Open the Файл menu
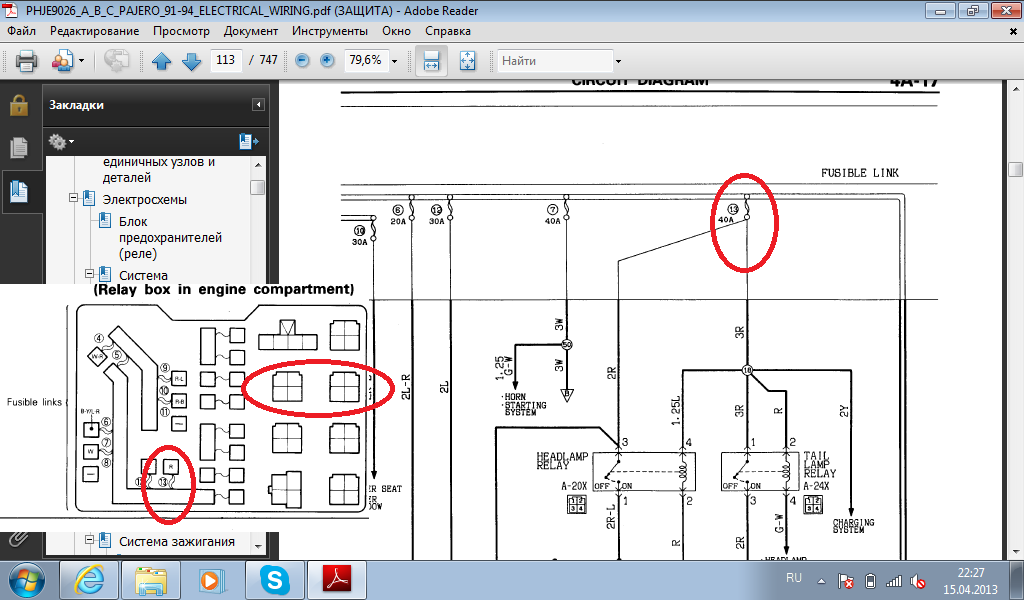1024x600 pixels. 22,31
